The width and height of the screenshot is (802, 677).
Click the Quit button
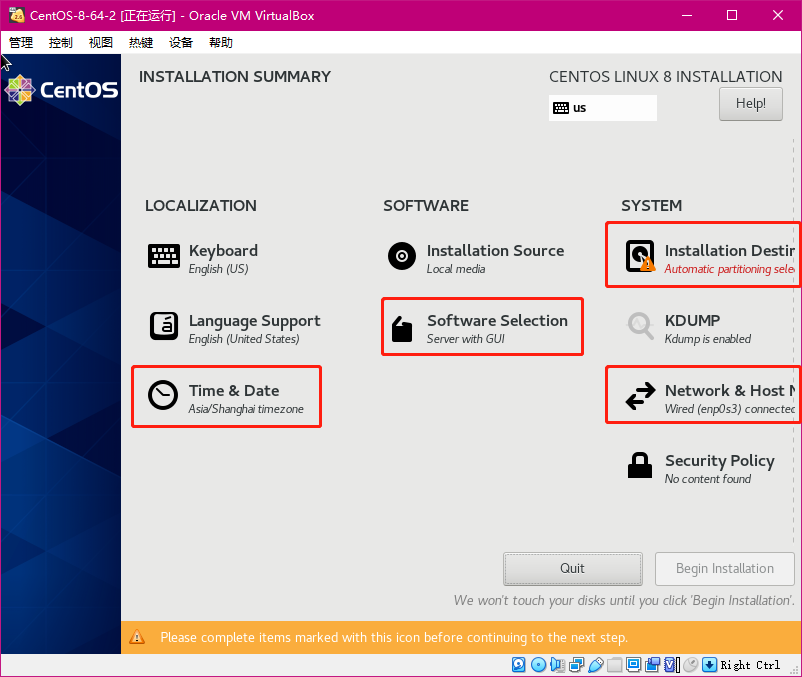(x=572, y=569)
